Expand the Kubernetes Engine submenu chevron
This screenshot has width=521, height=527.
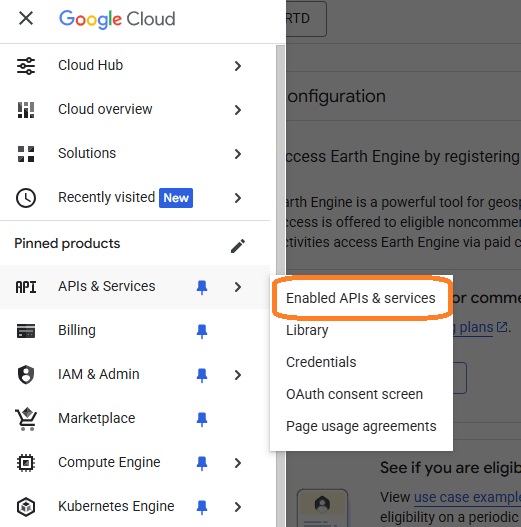coord(238,507)
